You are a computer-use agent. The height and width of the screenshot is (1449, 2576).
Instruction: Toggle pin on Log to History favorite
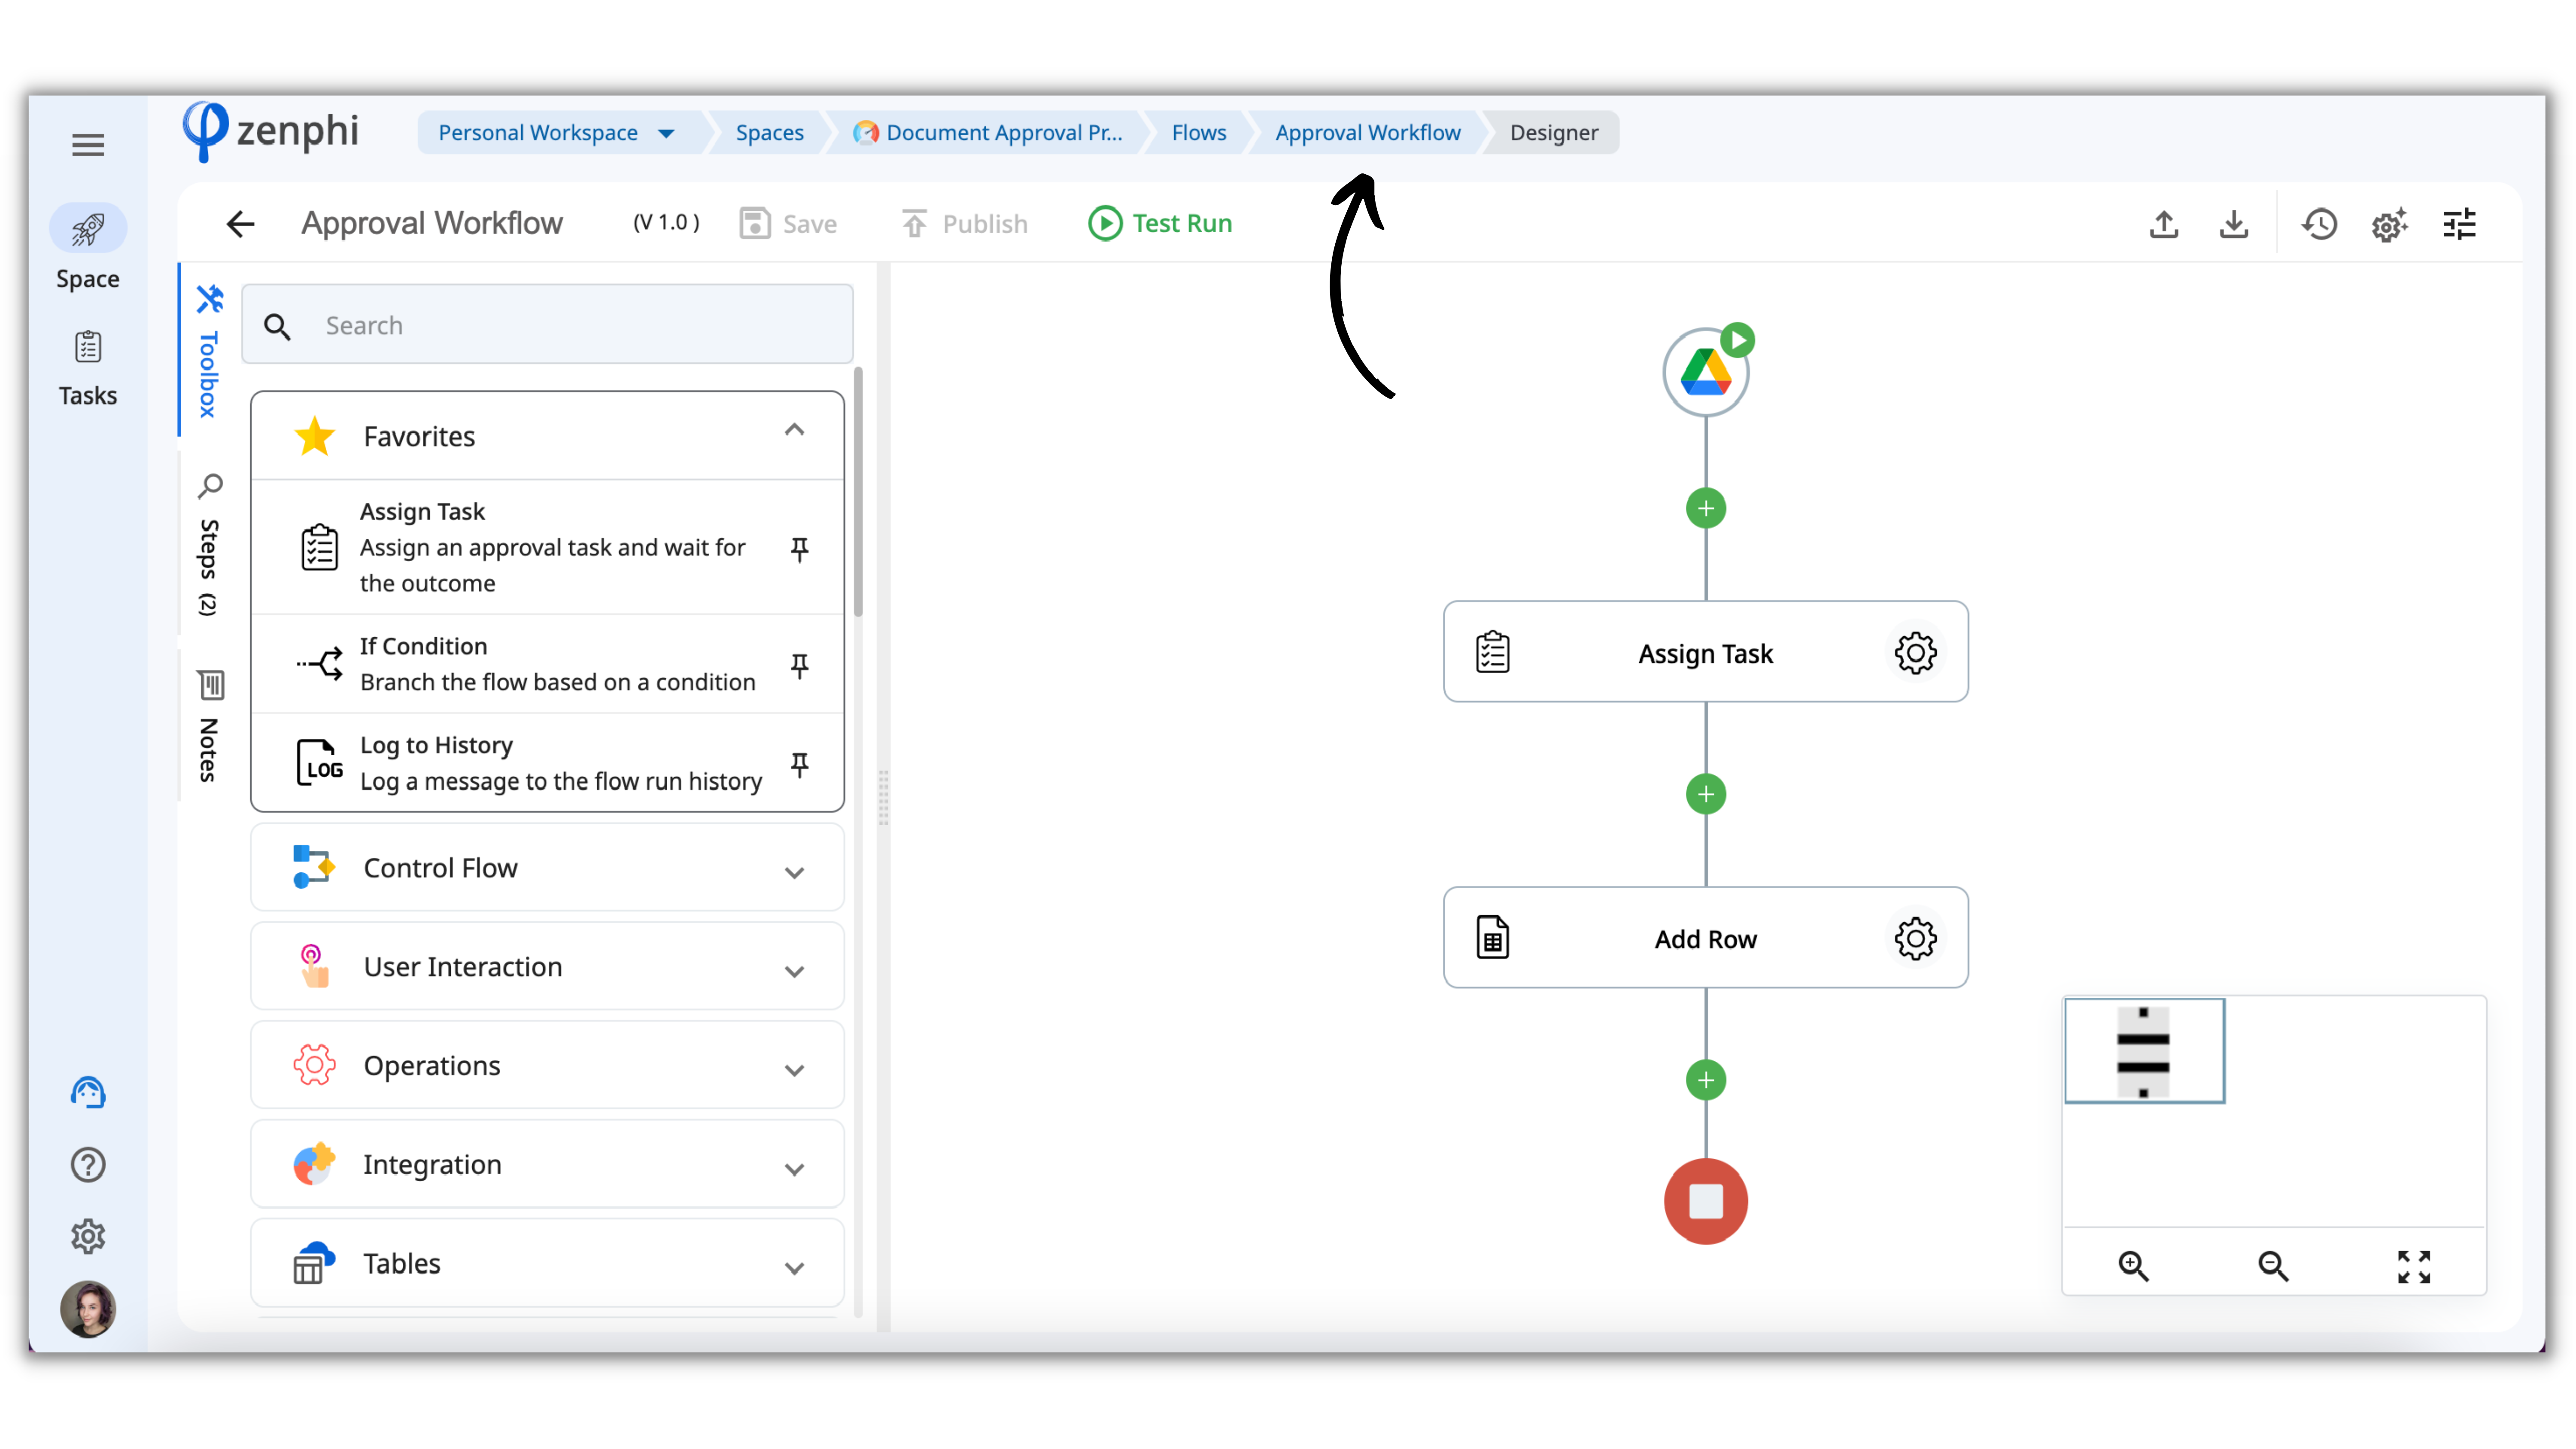pyautogui.click(x=799, y=764)
